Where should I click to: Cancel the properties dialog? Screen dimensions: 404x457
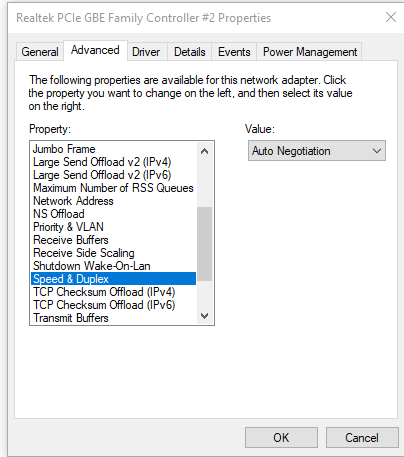(x=362, y=438)
